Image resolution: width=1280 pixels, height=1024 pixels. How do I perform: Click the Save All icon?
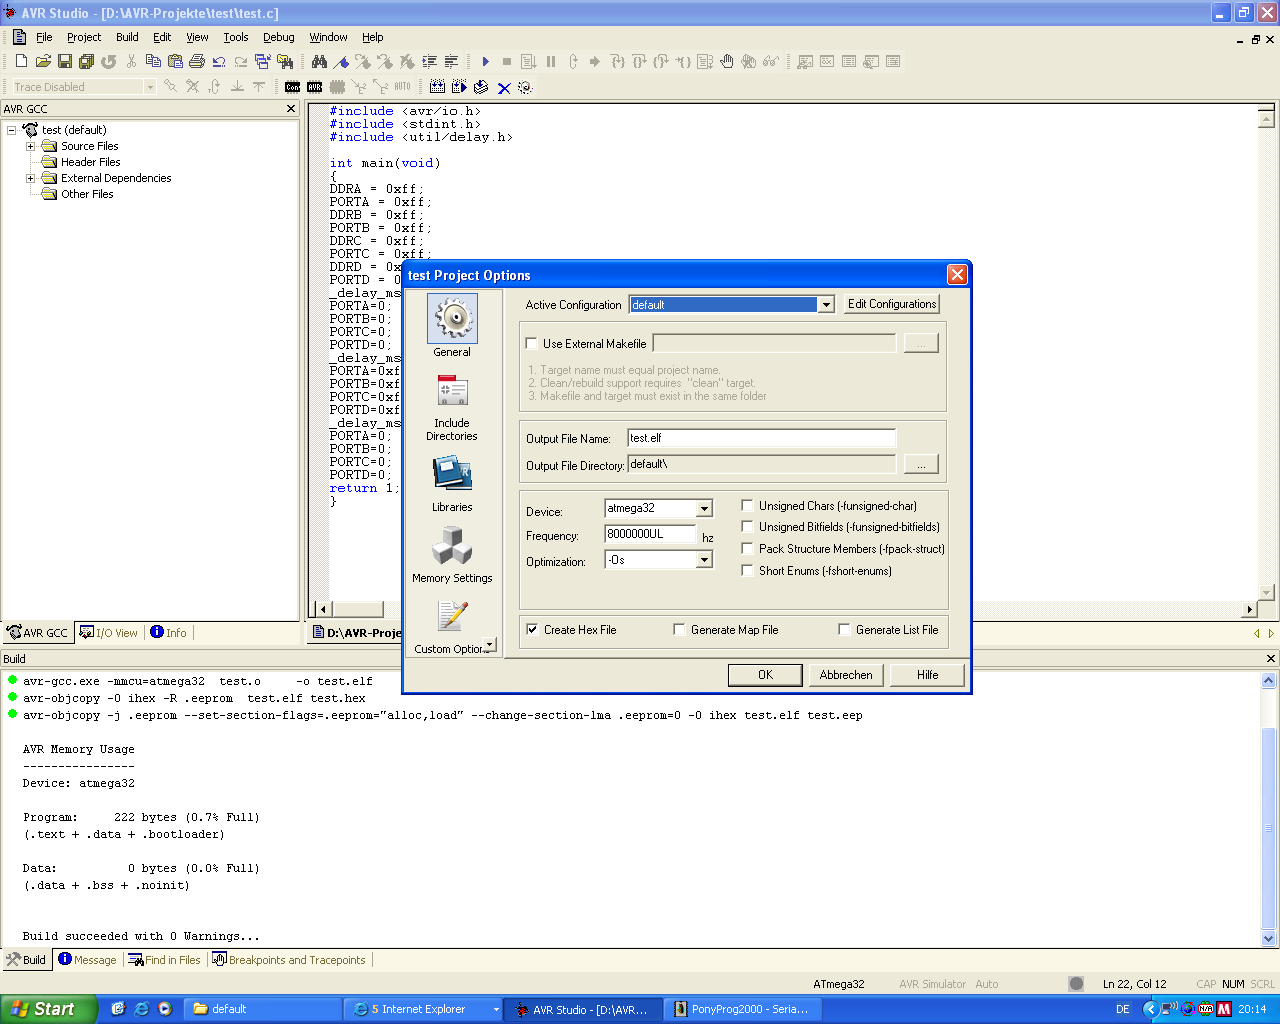(87, 62)
